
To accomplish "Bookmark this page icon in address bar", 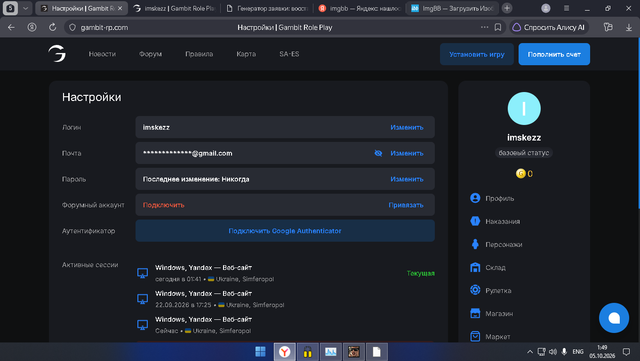I will (498, 27).
